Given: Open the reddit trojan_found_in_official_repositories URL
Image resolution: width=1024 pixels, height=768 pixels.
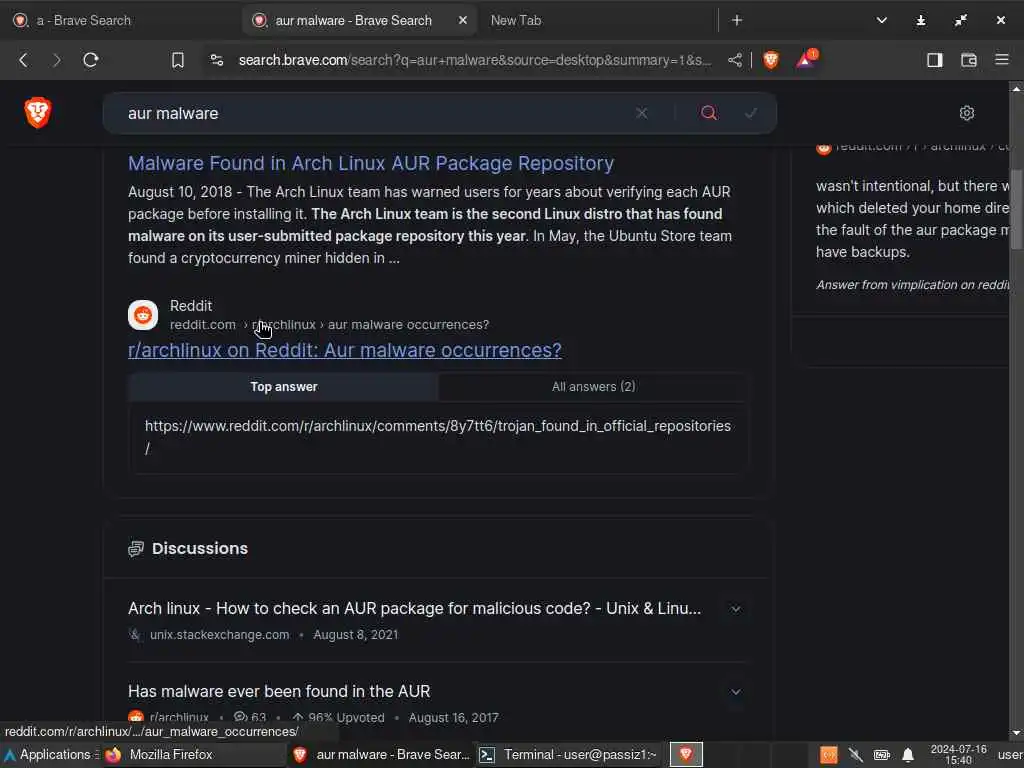Looking at the screenshot, I should pyautogui.click(x=438, y=436).
